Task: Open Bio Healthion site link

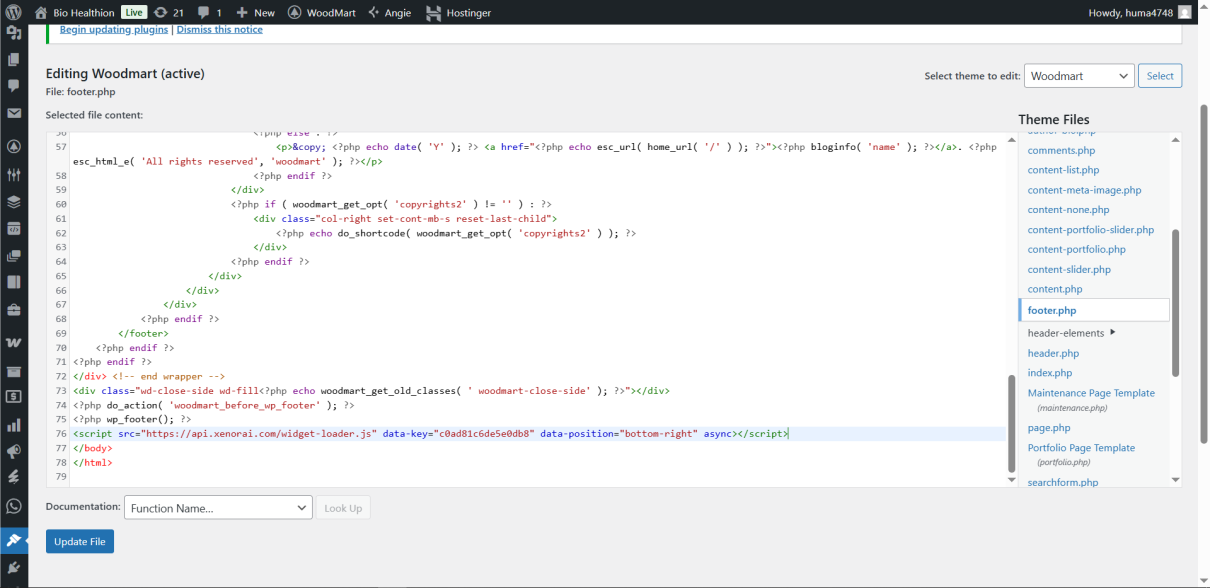Action: (x=75, y=12)
